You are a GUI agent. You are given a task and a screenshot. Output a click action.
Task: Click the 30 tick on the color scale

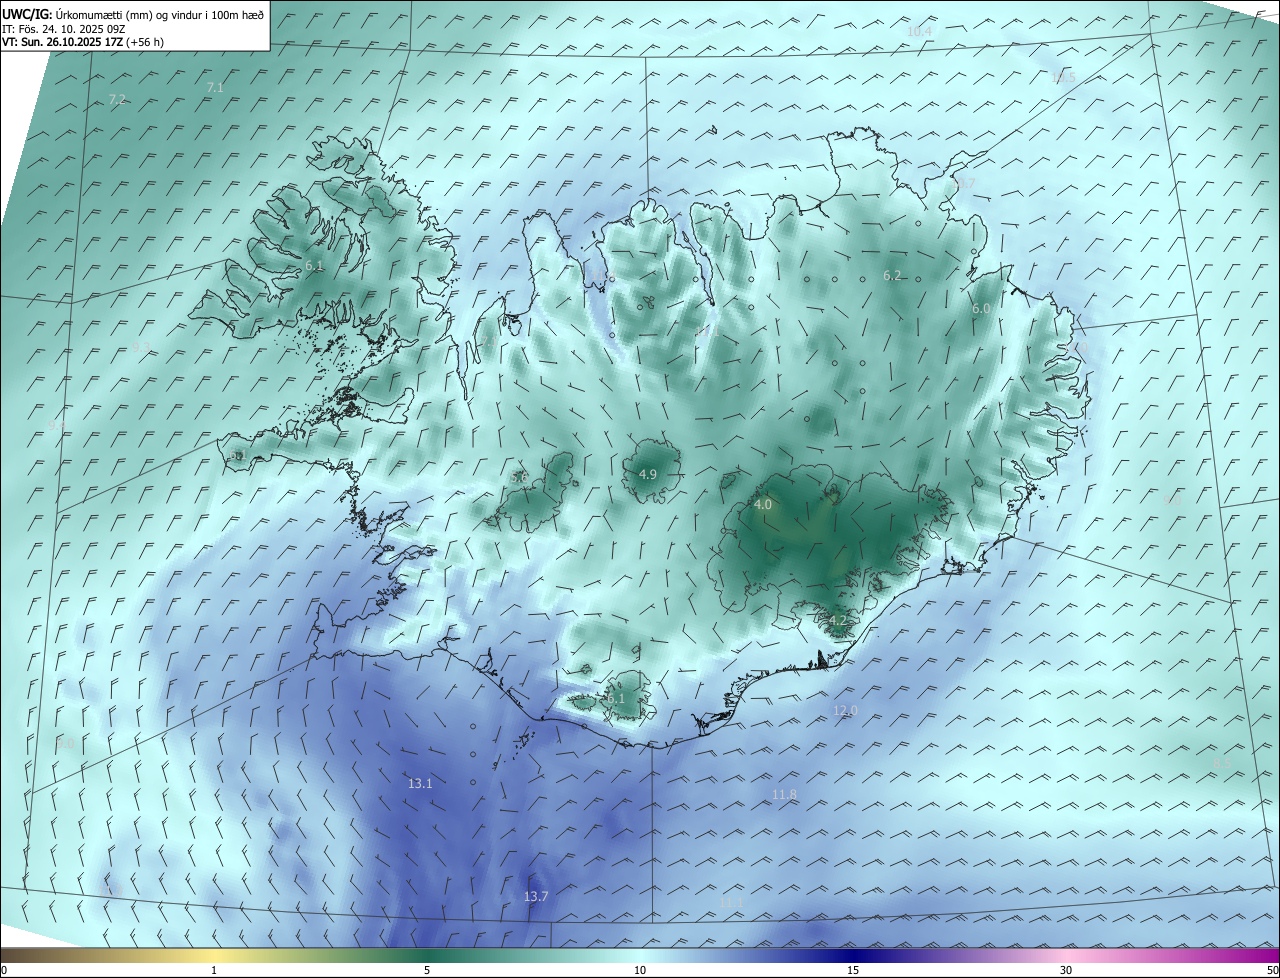1066,970
